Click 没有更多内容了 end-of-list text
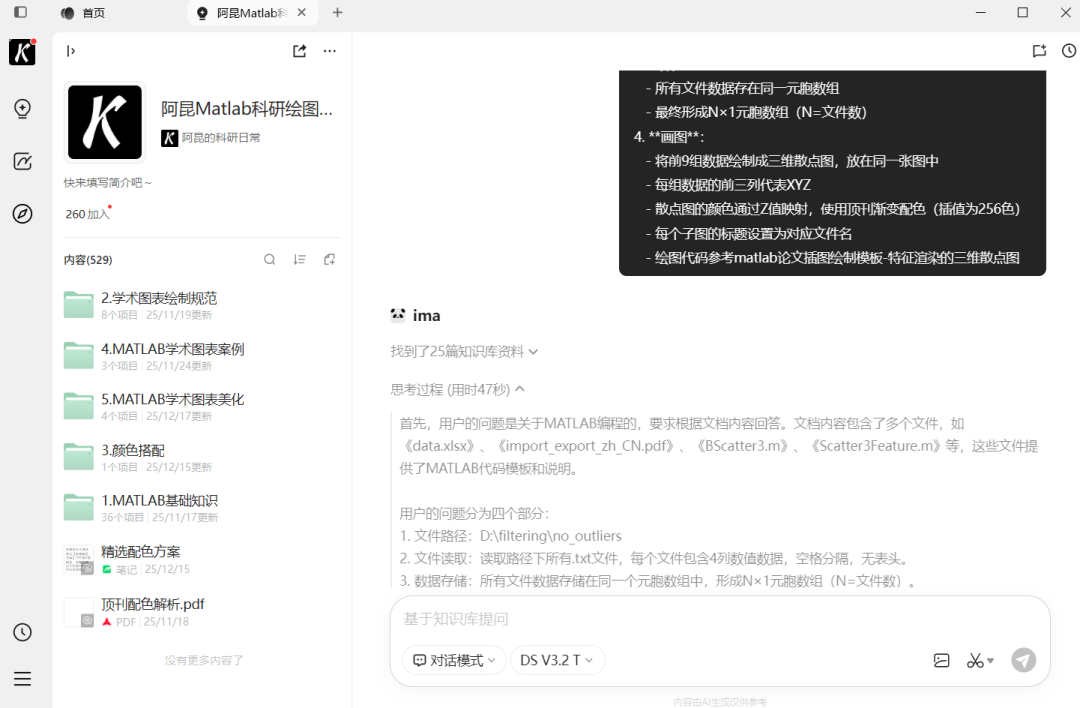The image size is (1080, 708). point(204,660)
